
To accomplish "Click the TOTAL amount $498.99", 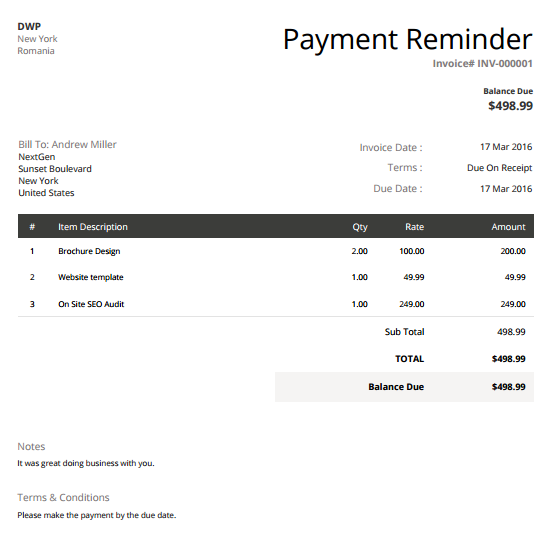I will pos(509,359).
